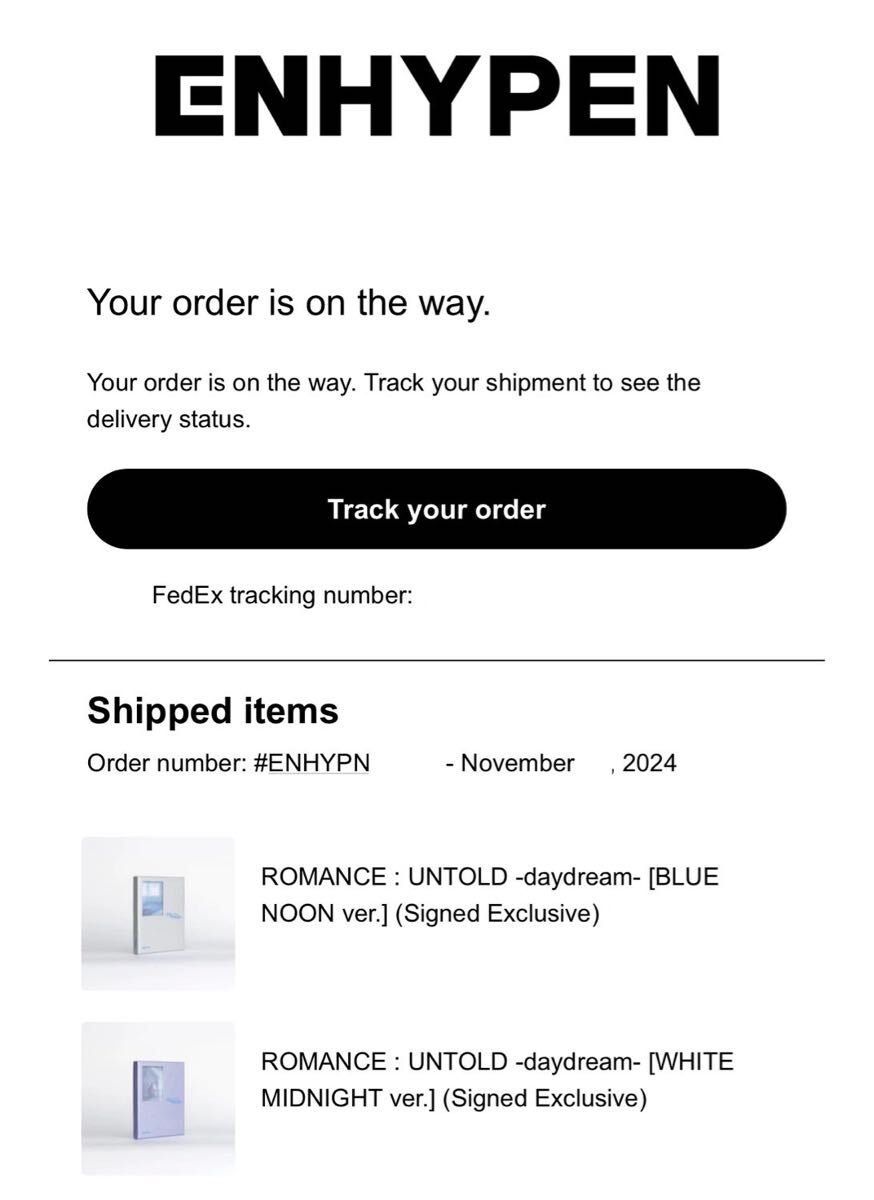Click the "Order number:" label

(166, 763)
